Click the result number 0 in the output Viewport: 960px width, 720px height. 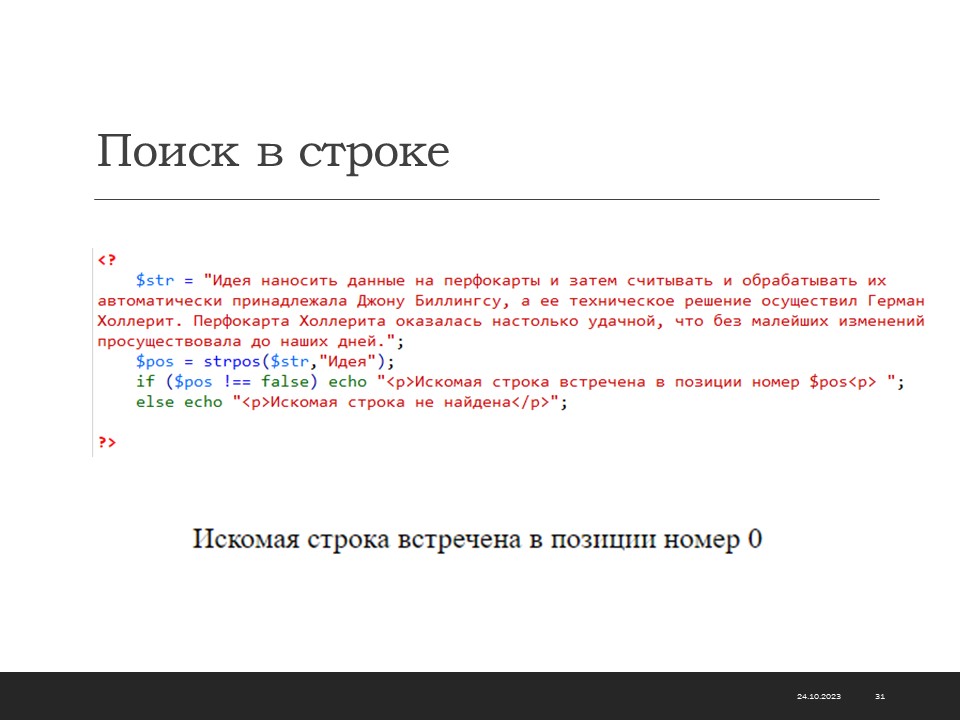point(755,539)
